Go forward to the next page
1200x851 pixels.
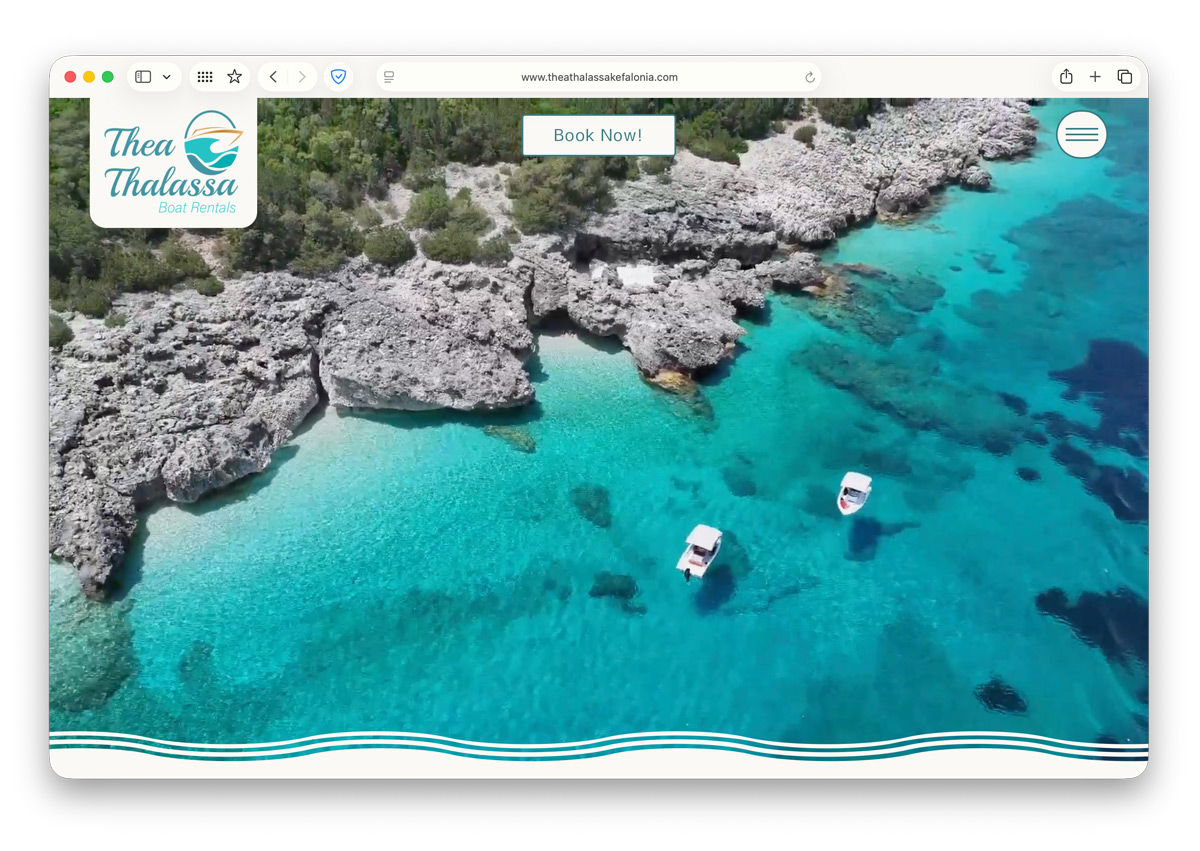click(x=302, y=77)
